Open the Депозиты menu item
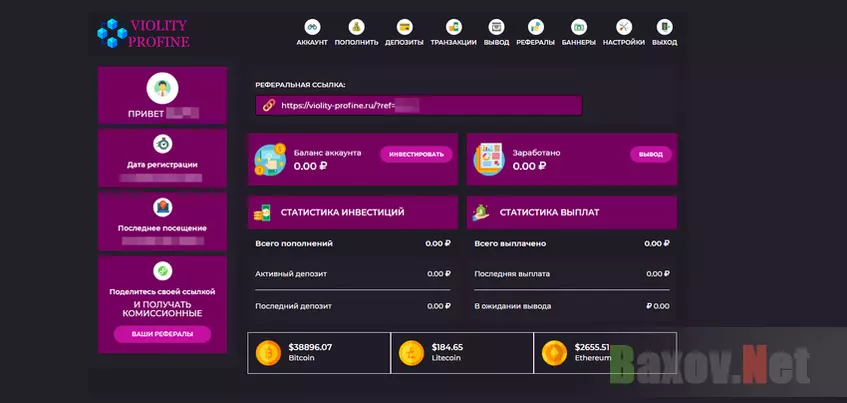Image resolution: width=847 pixels, height=403 pixels. click(x=404, y=43)
